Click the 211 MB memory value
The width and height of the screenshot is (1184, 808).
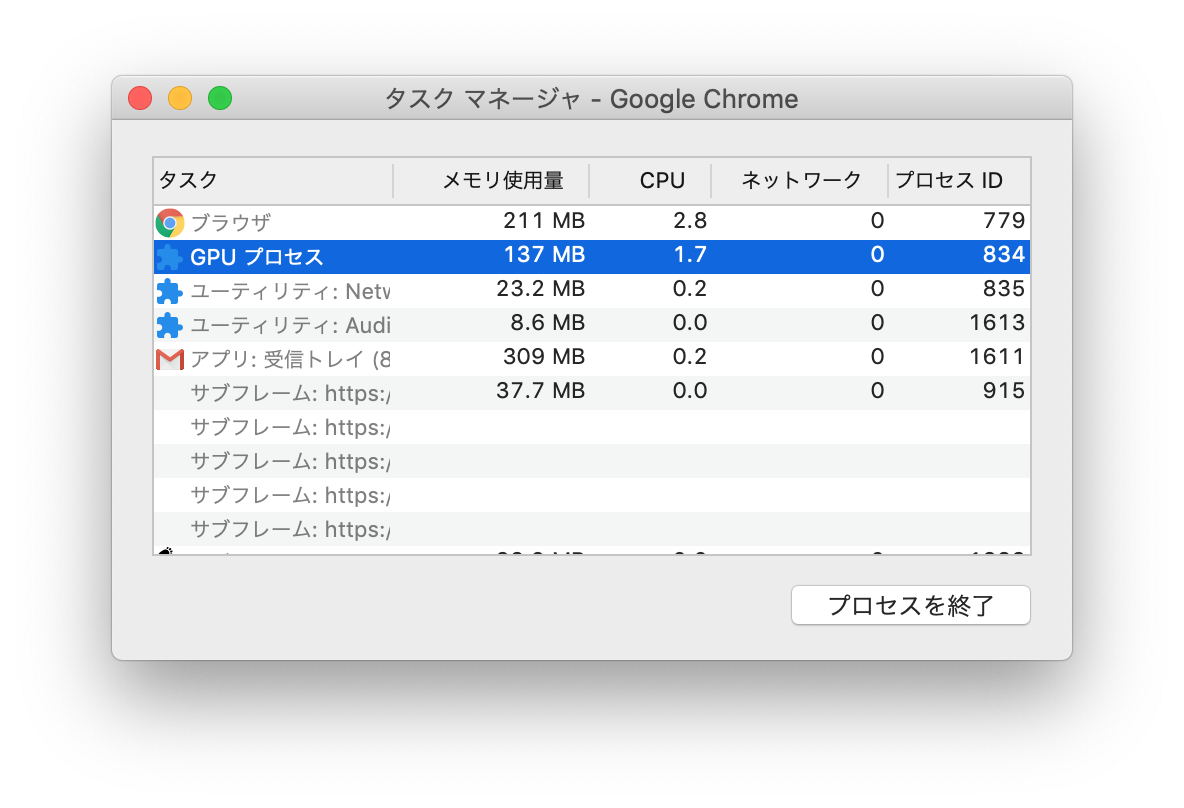tap(544, 221)
